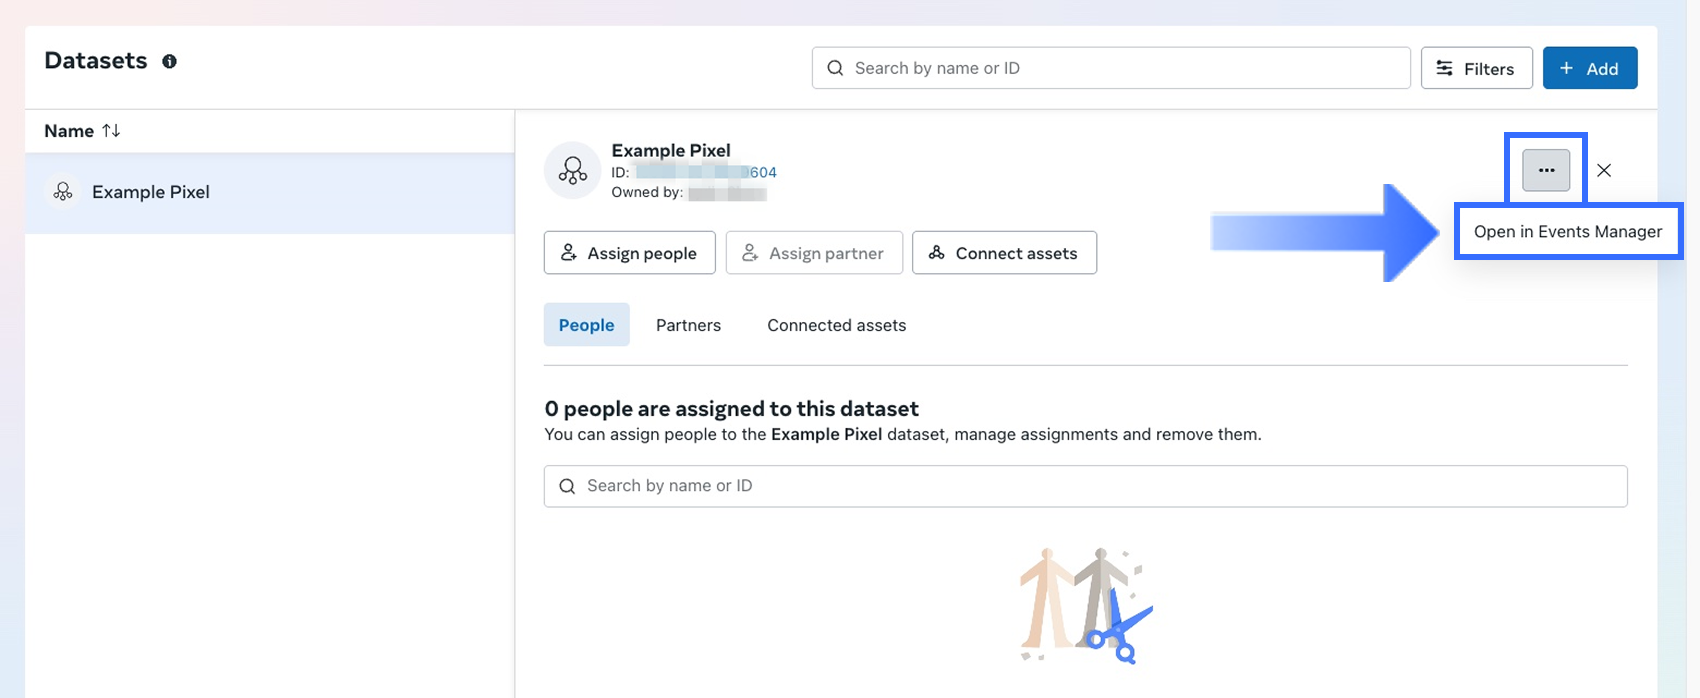Click the Connect assets button
The width and height of the screenshot is (1700, 698).
[1004, 253]
